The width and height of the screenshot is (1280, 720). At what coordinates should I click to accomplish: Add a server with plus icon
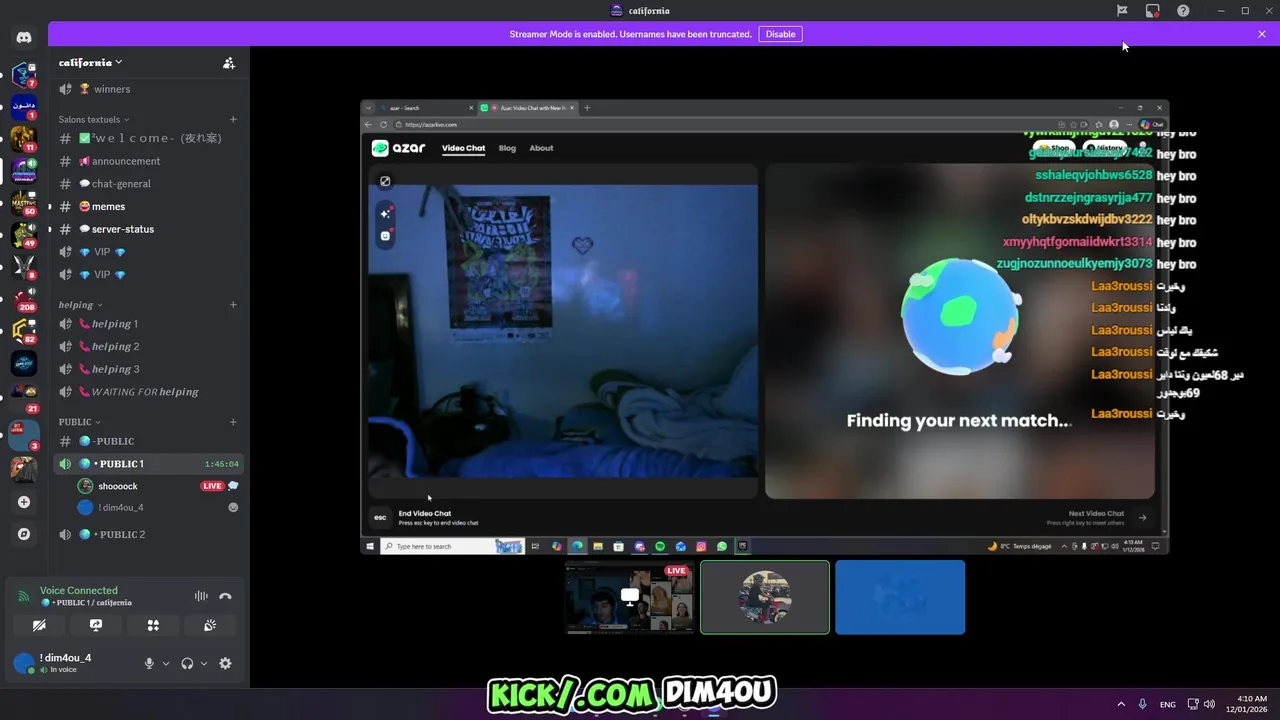pyautogui.click(x=24, y=502)
